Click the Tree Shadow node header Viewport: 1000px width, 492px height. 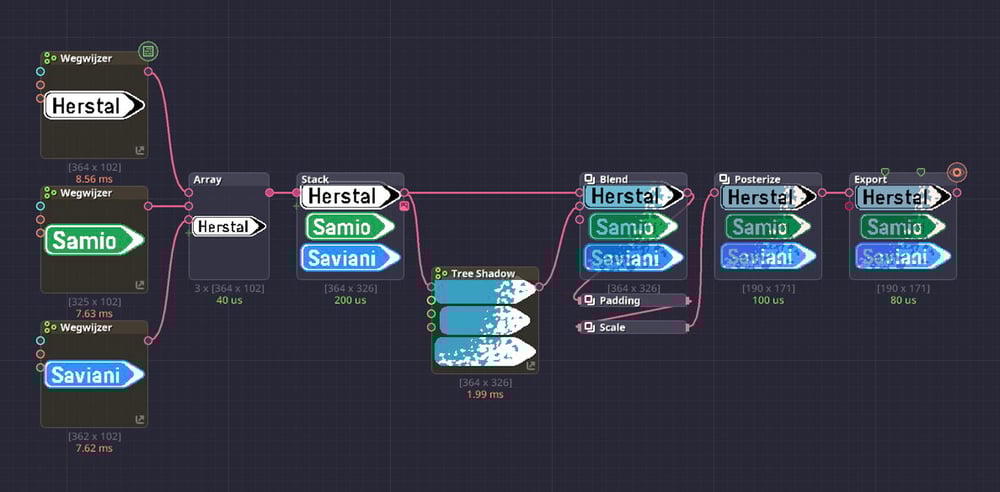(x=485, y=273)
